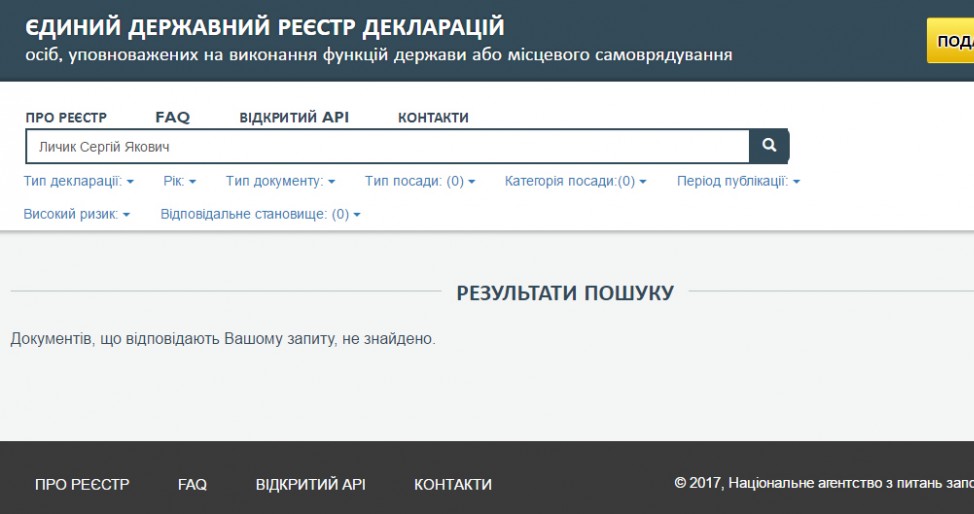Open ВІДКРИТИЙ API in top menu
The width and height of the screenshot is (974, 514).
pos(294,118)
